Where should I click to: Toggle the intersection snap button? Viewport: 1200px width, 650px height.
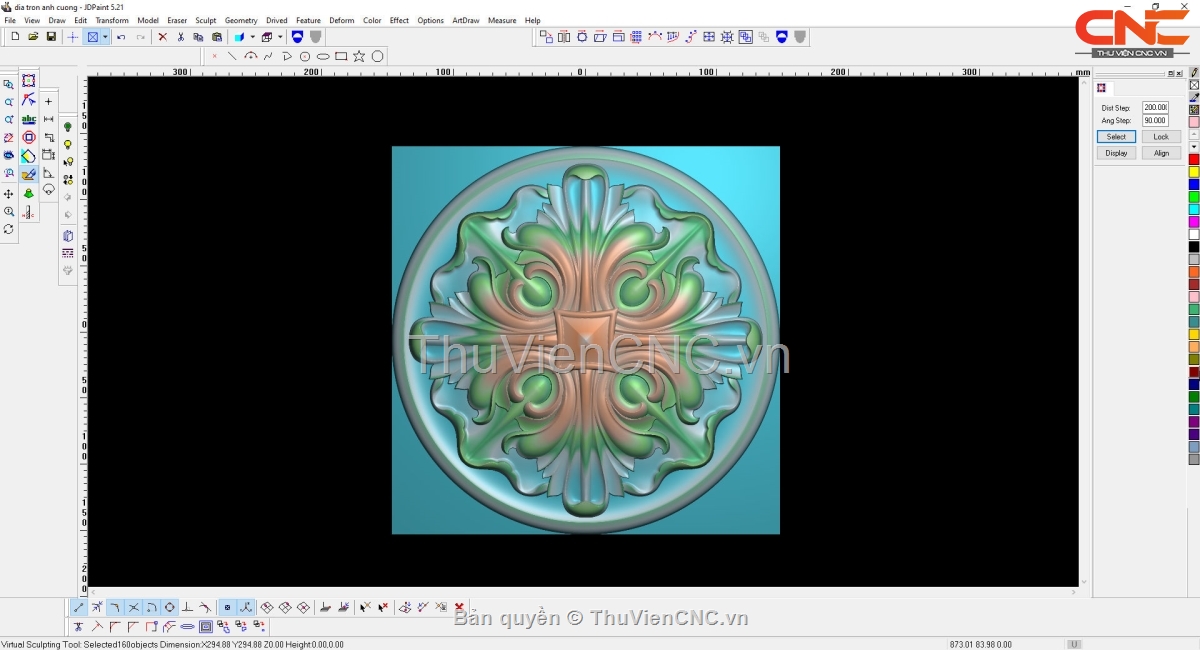coord(133,607)
